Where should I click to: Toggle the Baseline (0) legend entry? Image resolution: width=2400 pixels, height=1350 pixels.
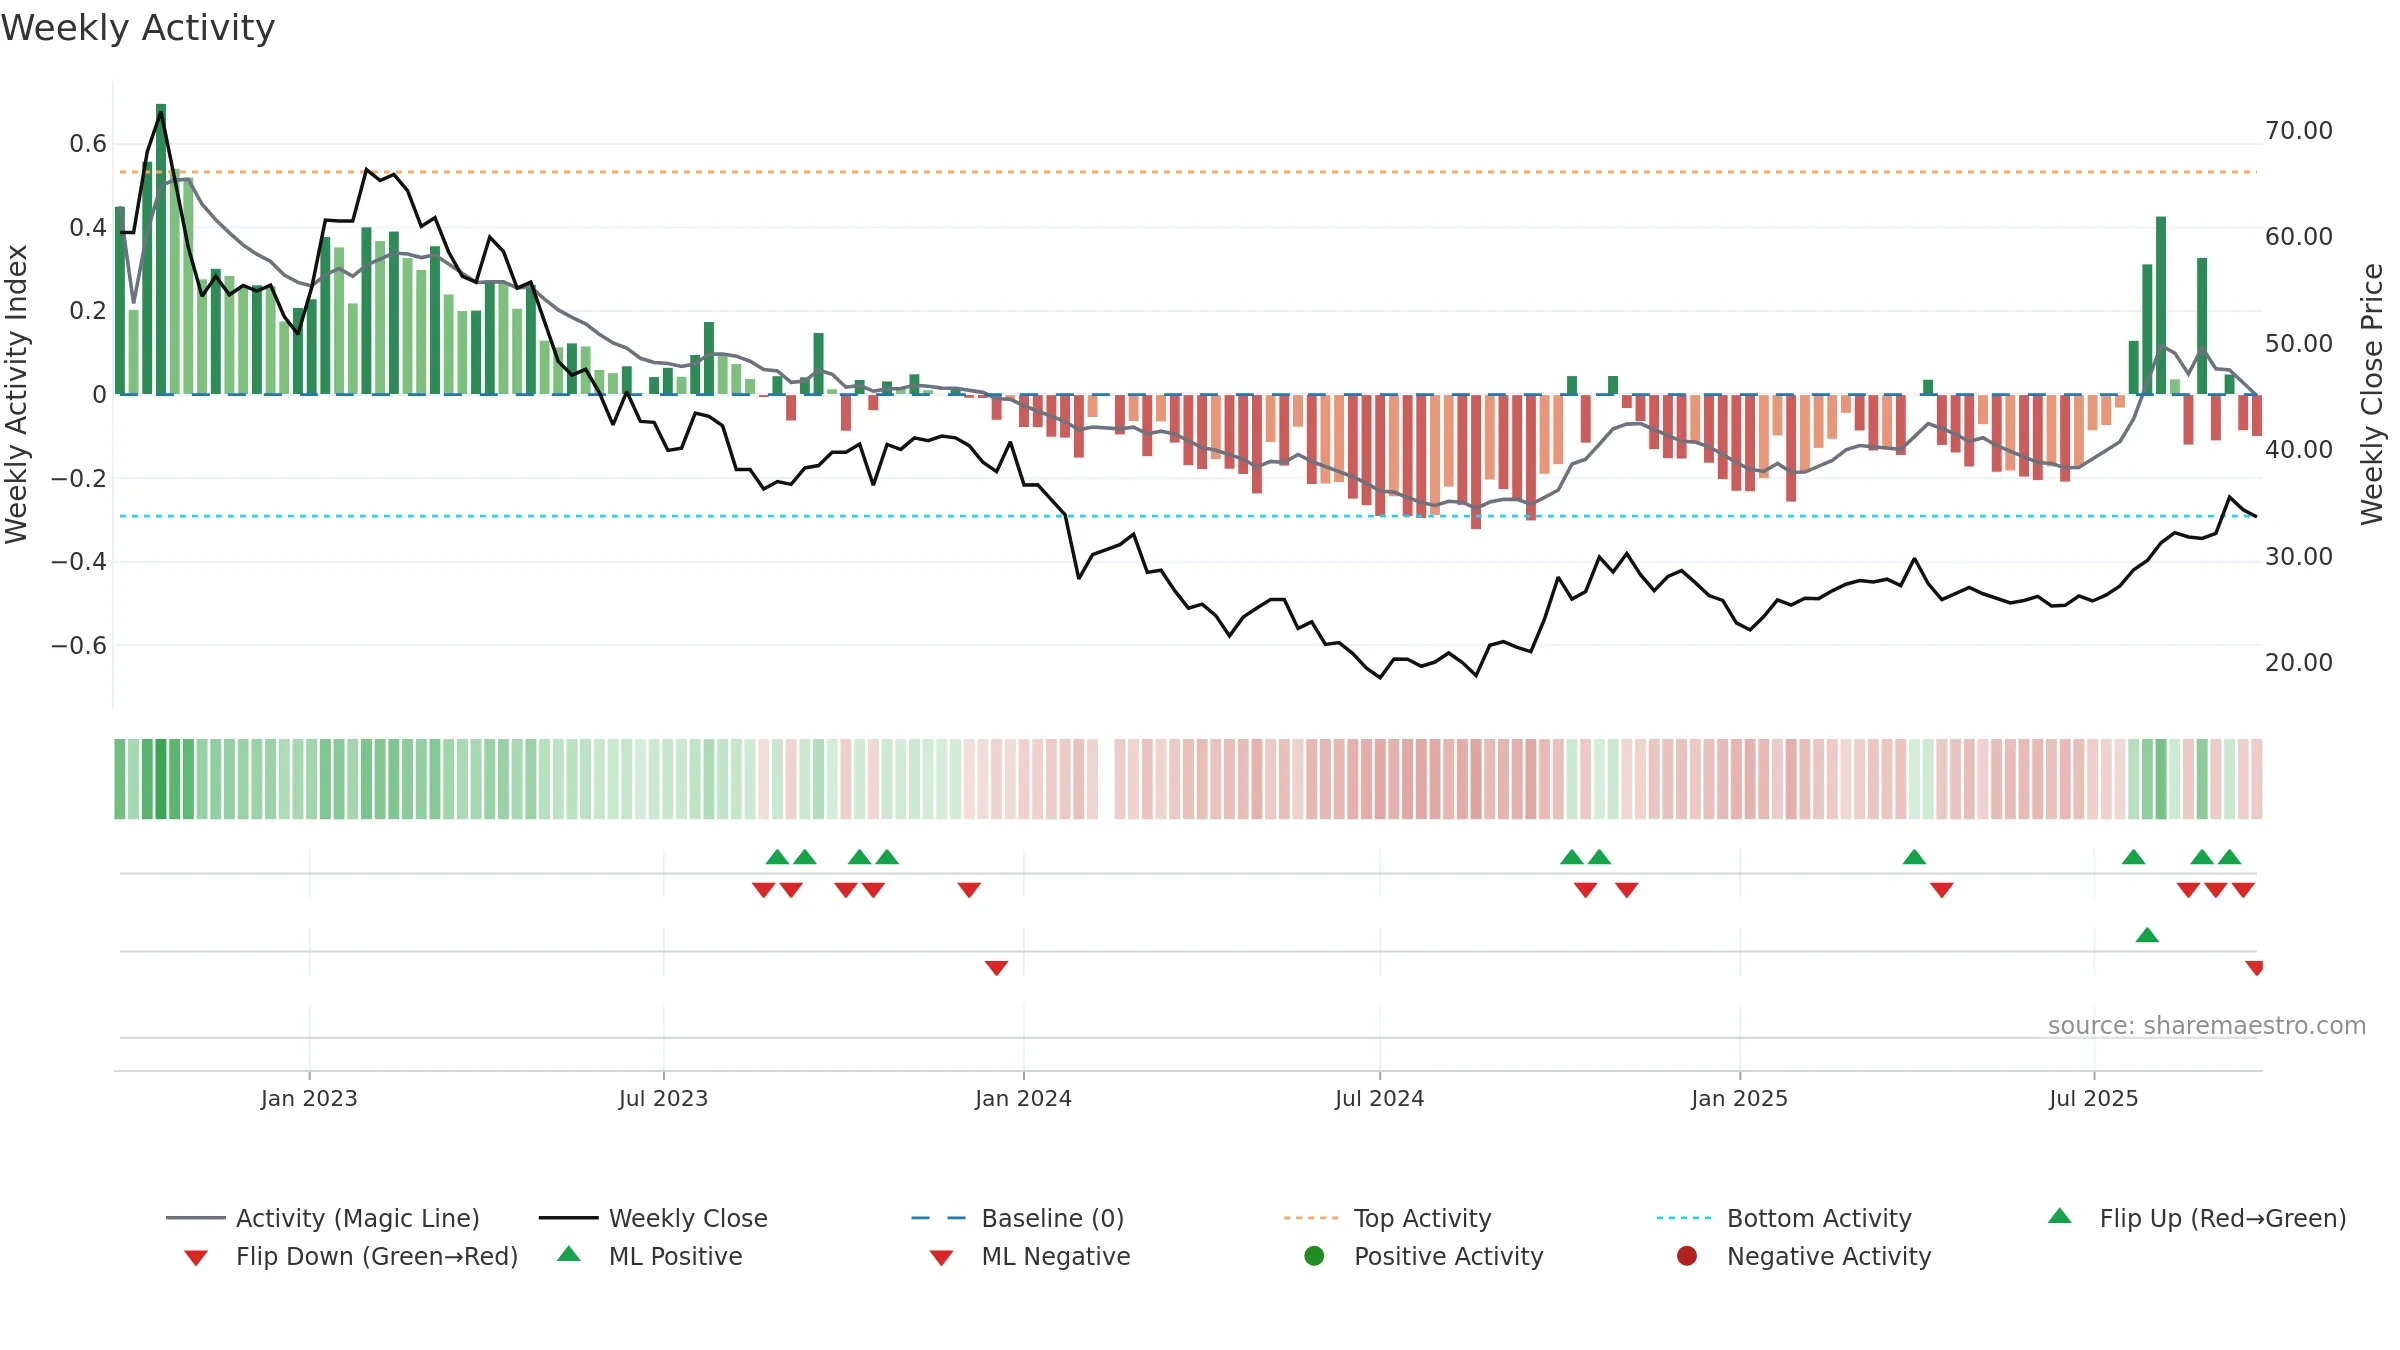[x=1018, y=1218]
